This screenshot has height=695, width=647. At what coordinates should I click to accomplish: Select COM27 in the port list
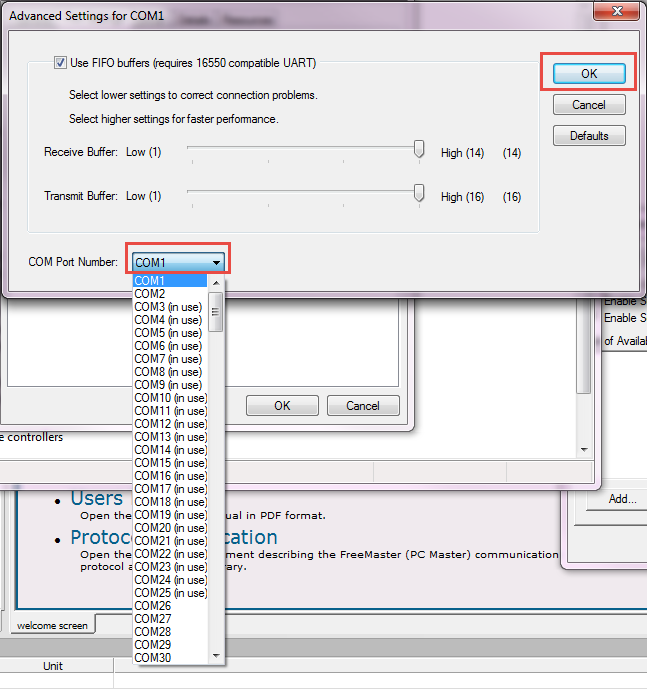(170, 619)
